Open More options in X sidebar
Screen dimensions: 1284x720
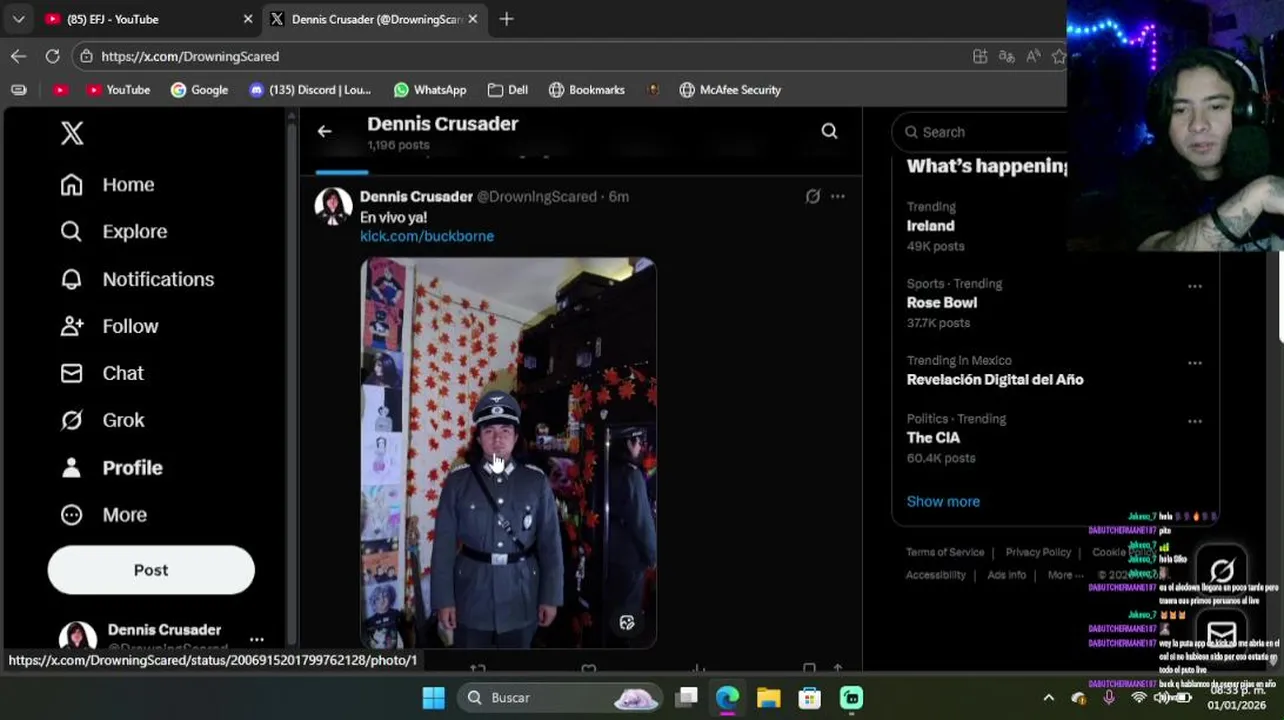[103, 515]
